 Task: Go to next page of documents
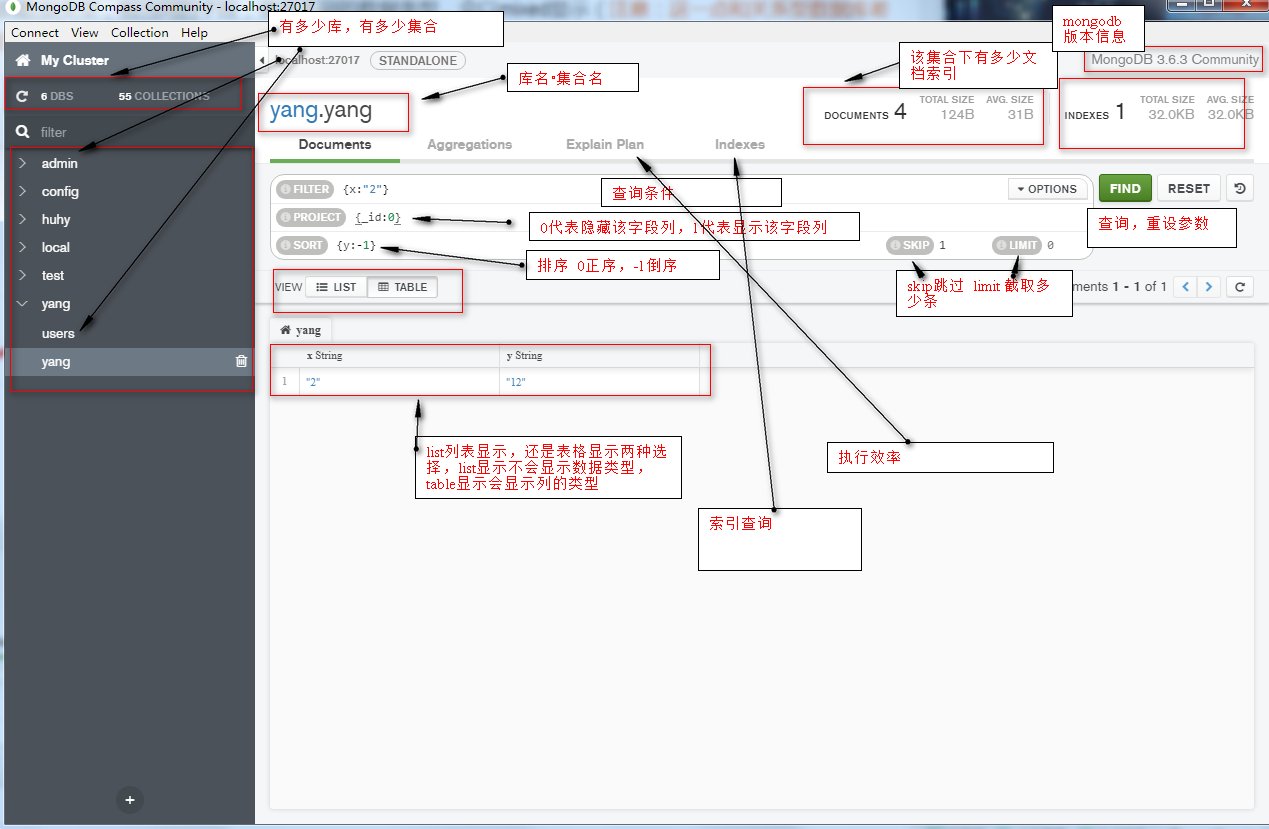[x=1209, y=287]
